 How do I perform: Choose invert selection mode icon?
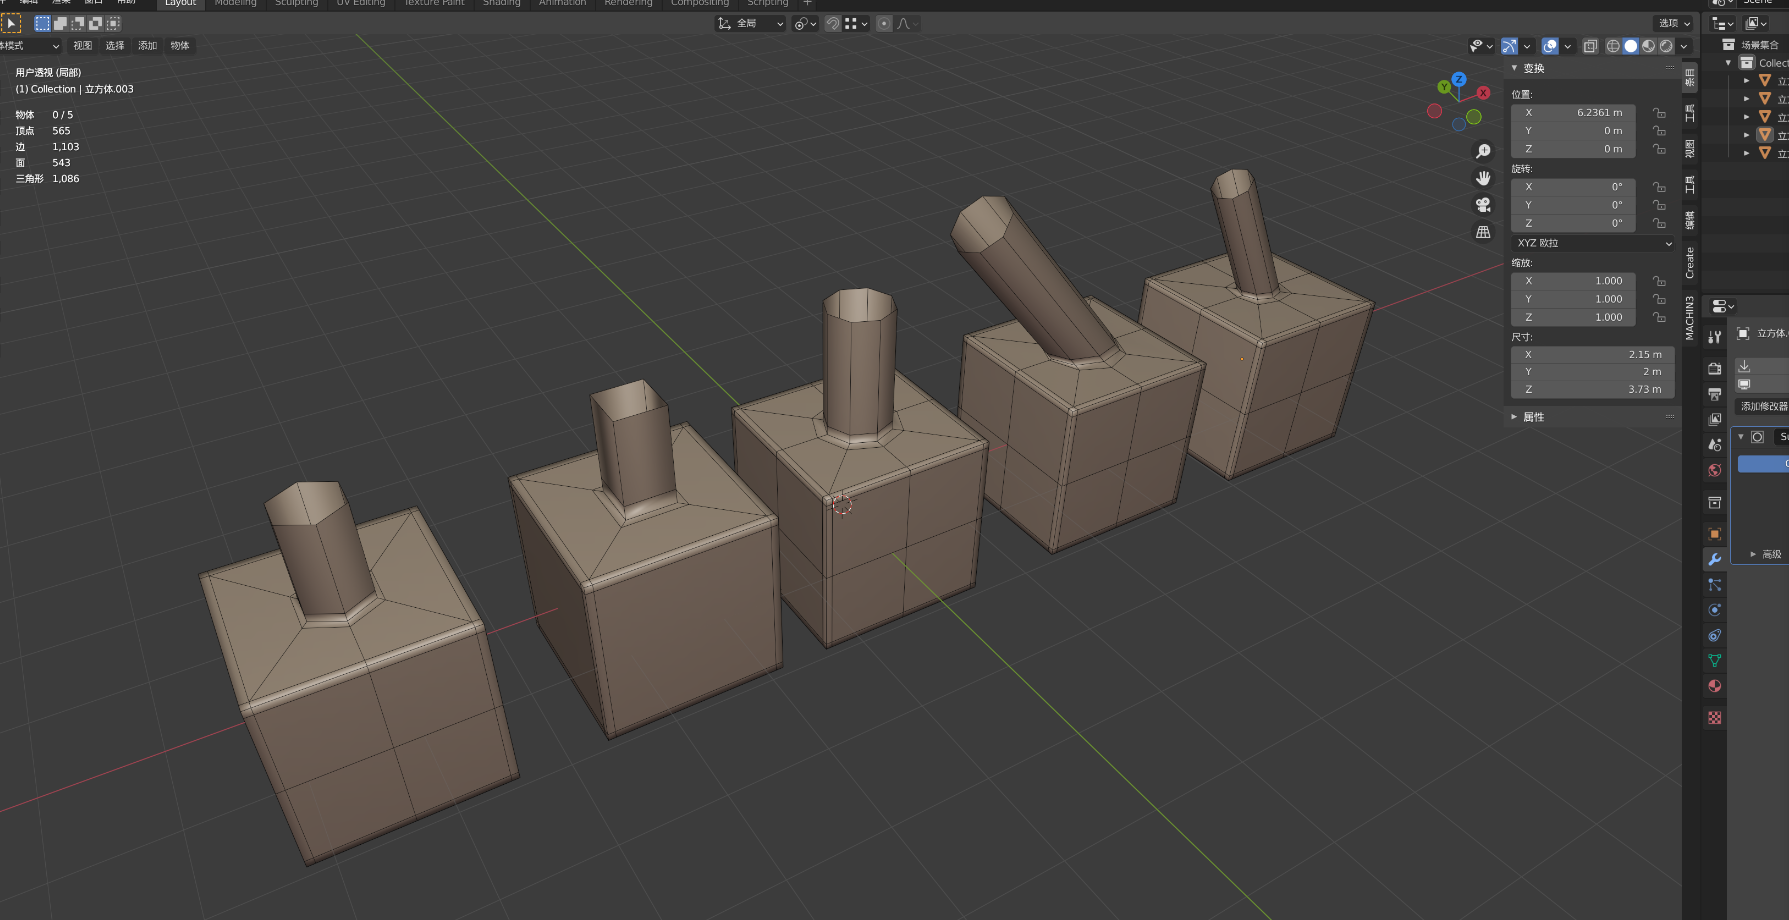coord(96,23)
